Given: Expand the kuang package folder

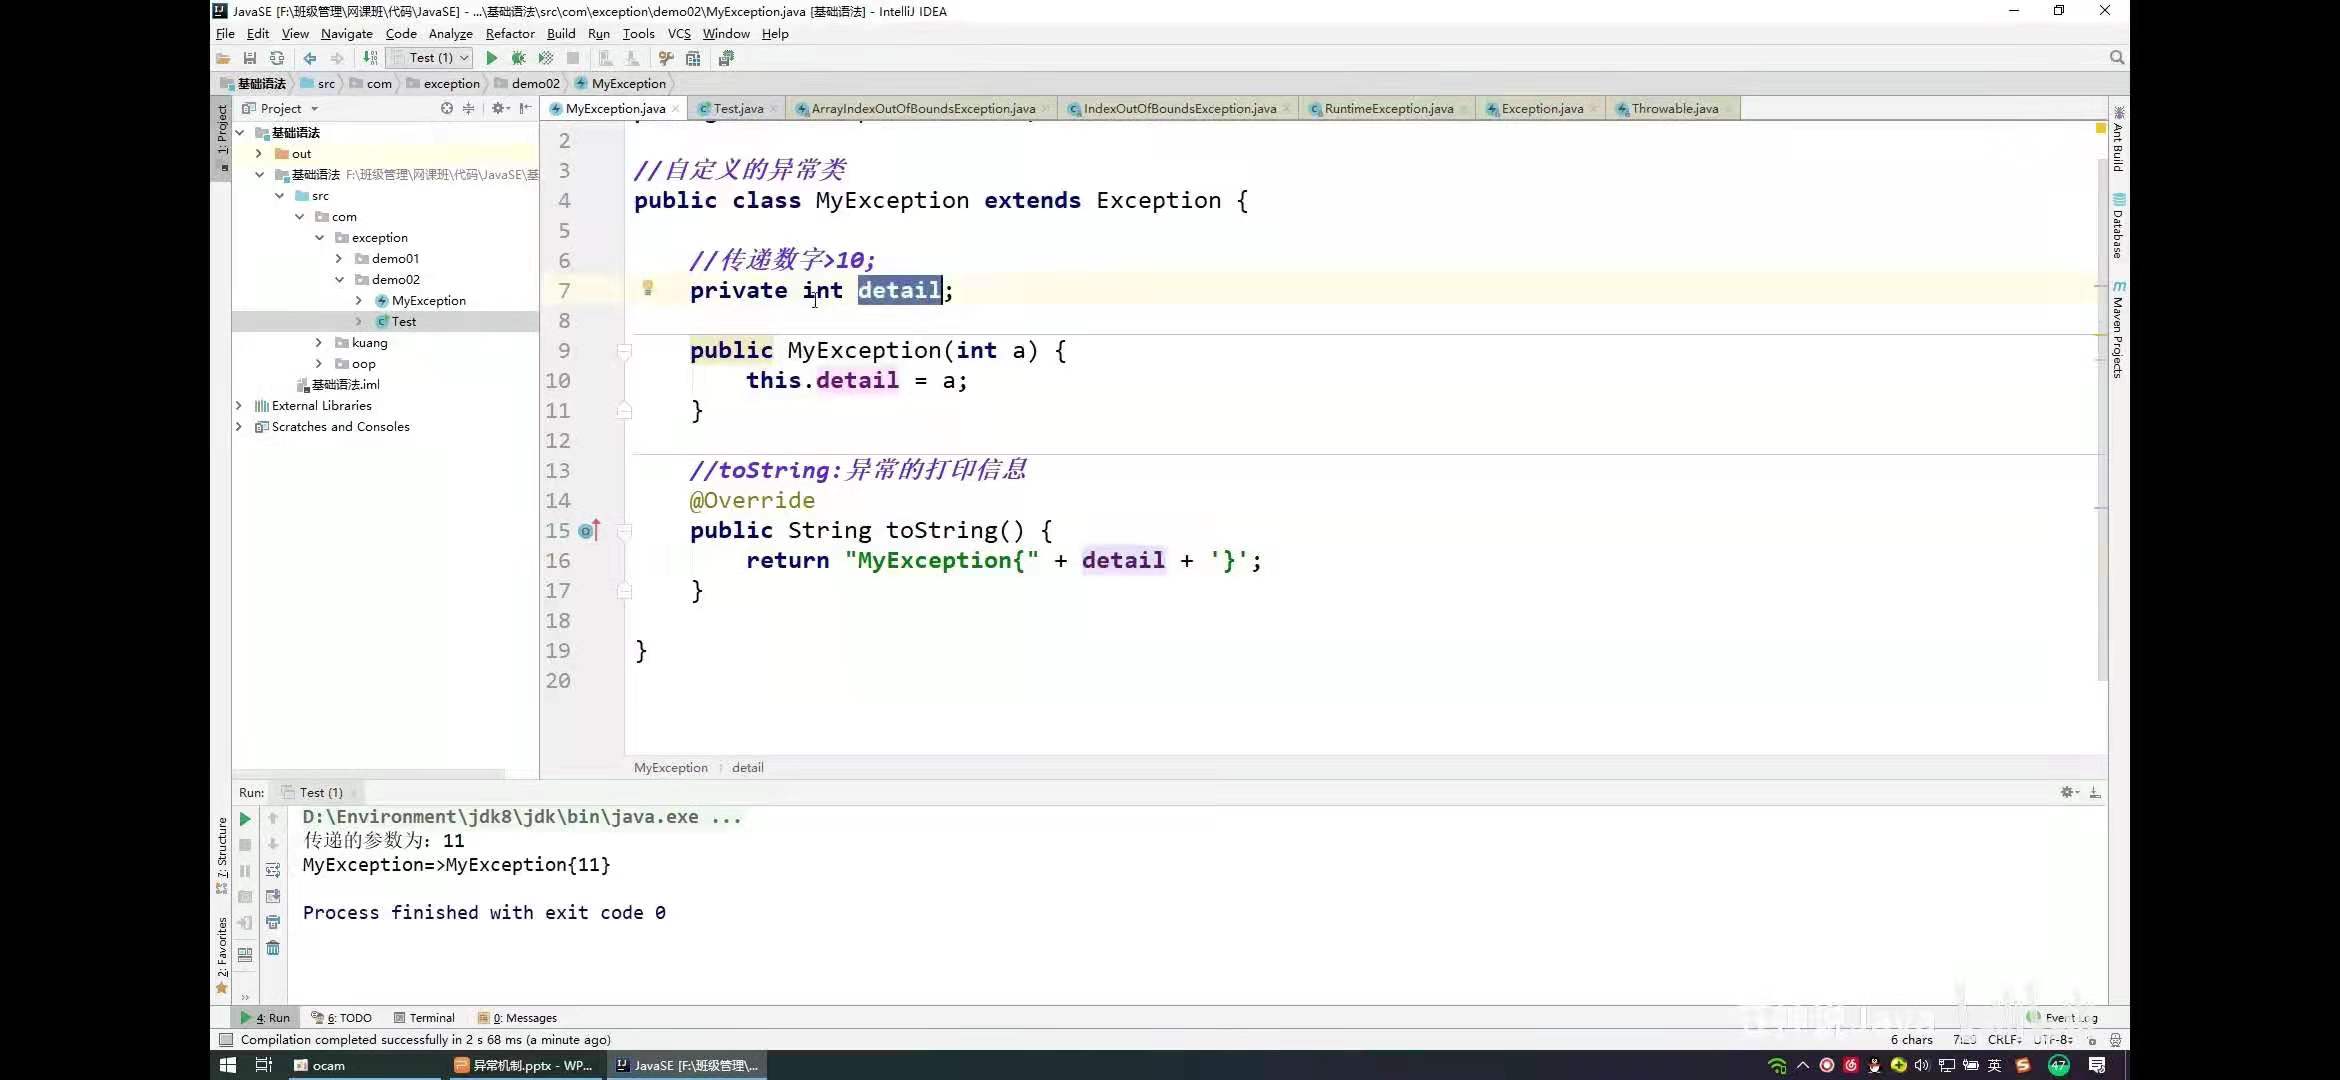Looking at the screenshot, I should 319,342.
